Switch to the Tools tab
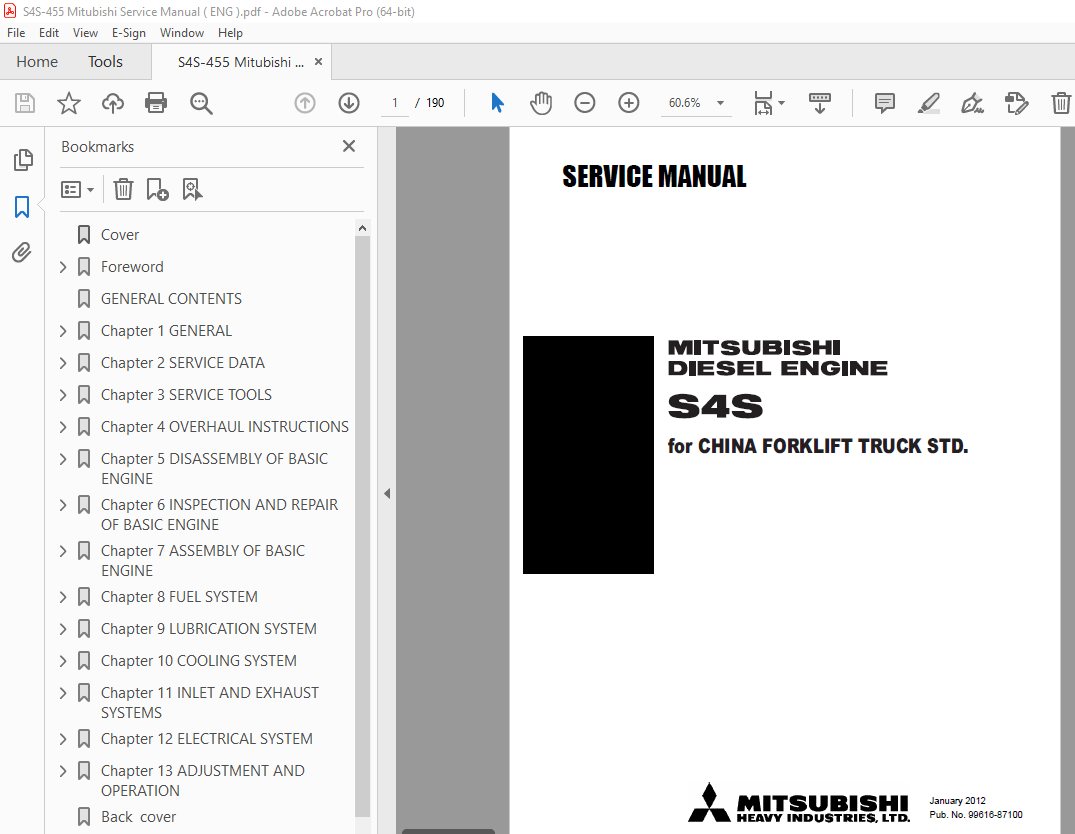1075x834 pixels. (x=105, y=62)
